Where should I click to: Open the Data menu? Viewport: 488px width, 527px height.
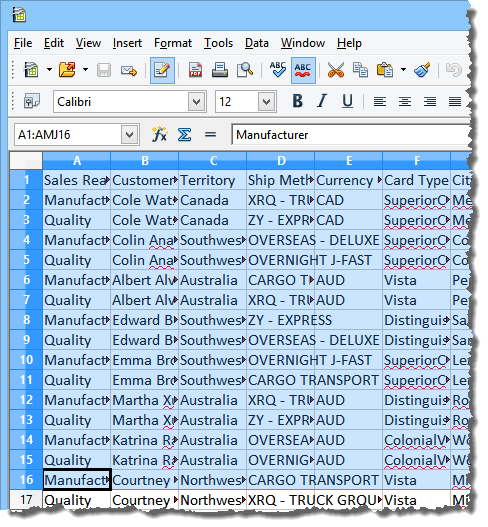[257, 43]
